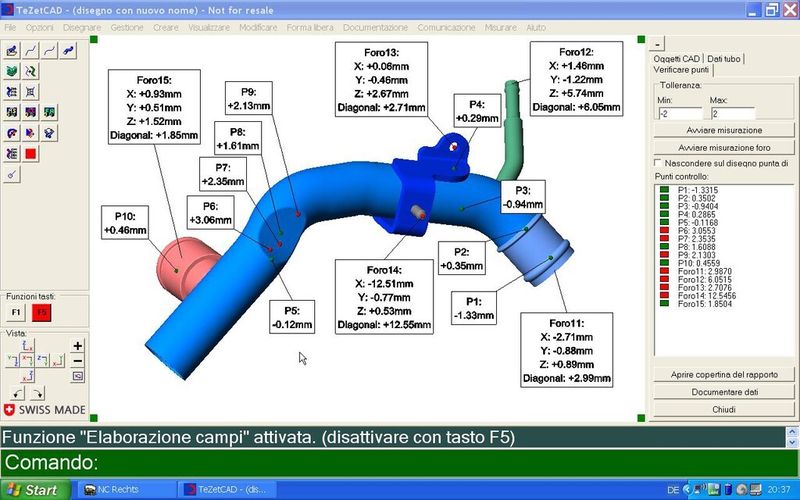Select the tube-with-pencil edit tool icon
This screenshot has width=800, height=500.
pyautogui.click(x=12, y=51)
